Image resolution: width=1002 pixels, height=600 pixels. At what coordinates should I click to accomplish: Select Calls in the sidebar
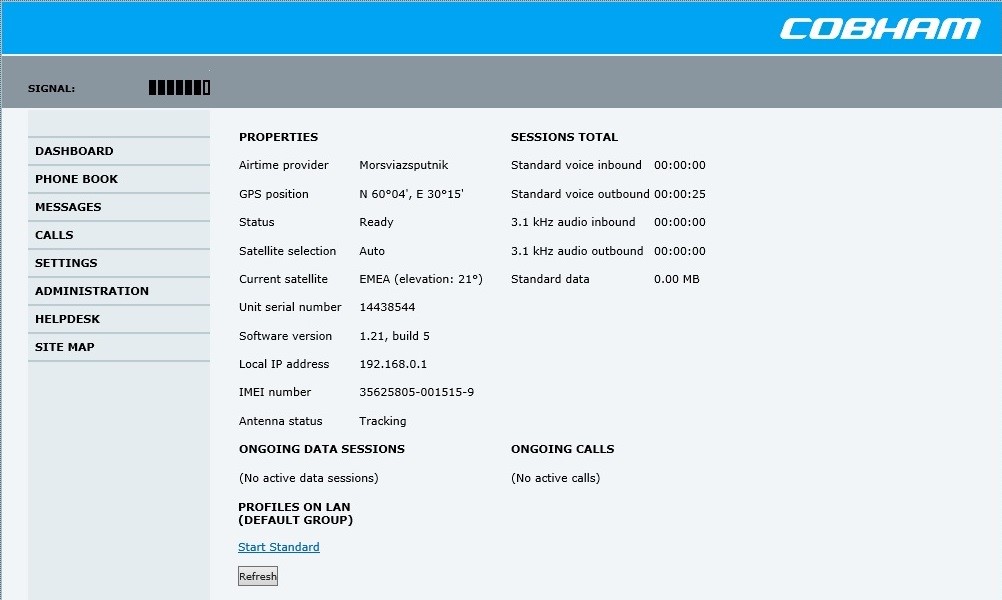[54, 235]
